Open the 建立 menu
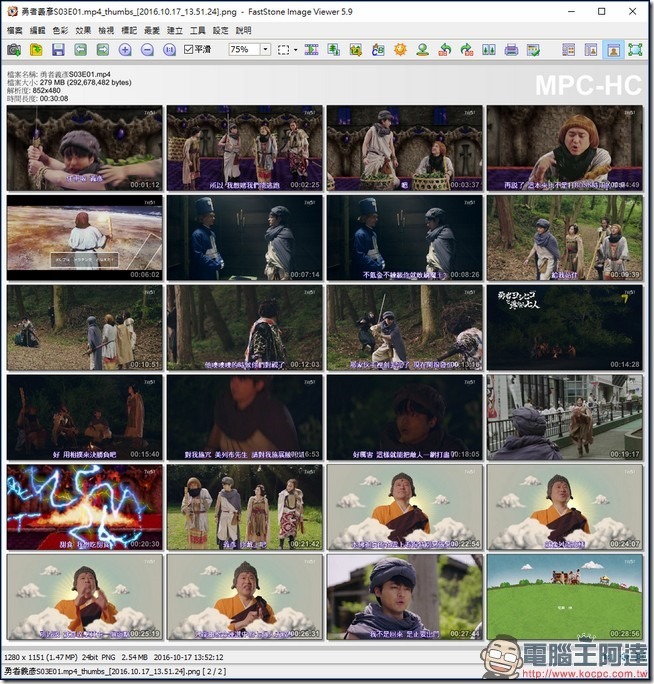Screen dimensions: 654x684 point(175,30)
